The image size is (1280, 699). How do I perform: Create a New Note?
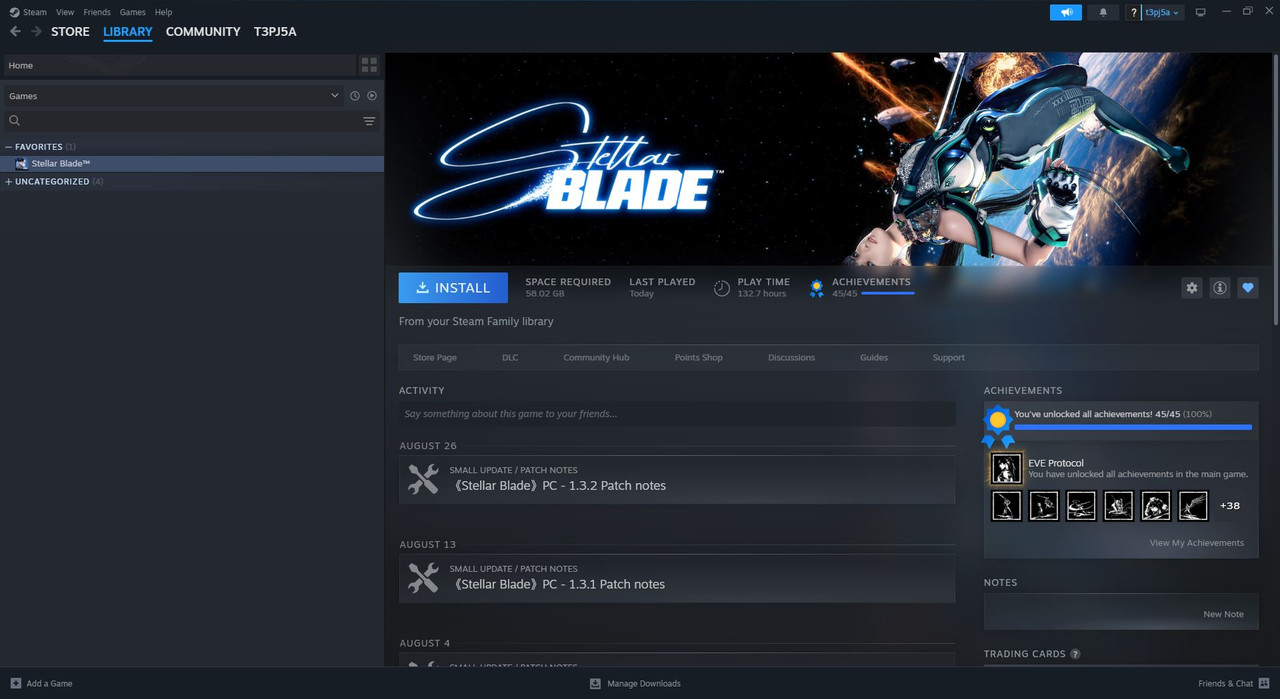tap(1223, 614)
